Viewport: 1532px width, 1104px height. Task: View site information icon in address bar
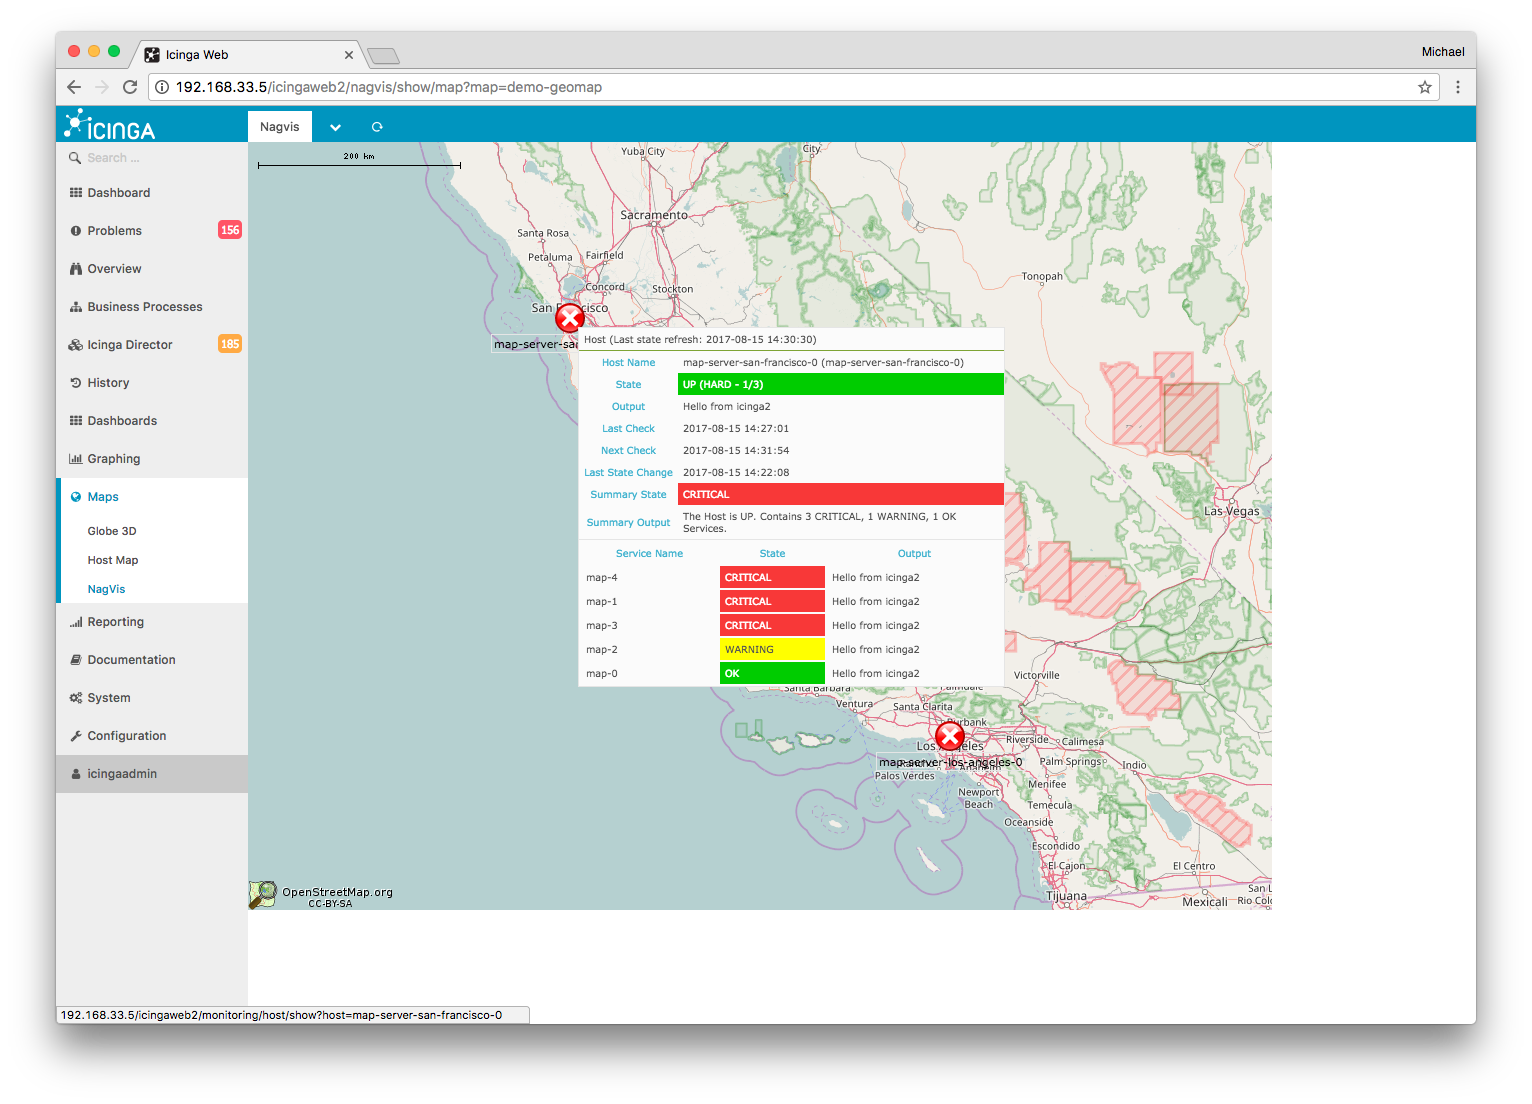(x=162, y=87)
